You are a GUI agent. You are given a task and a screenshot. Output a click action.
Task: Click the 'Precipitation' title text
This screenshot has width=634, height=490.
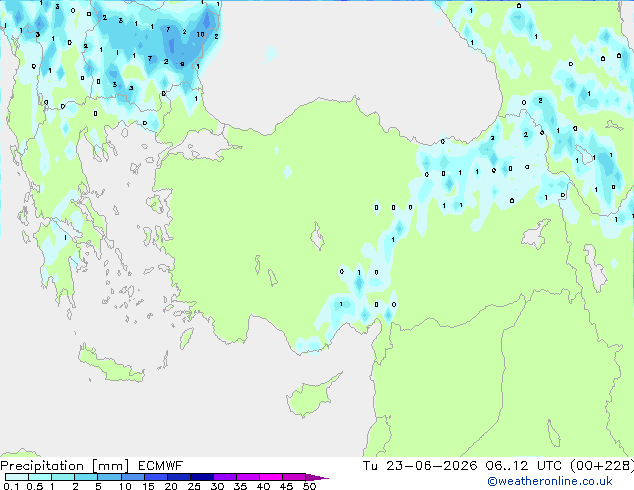point(42,466)
